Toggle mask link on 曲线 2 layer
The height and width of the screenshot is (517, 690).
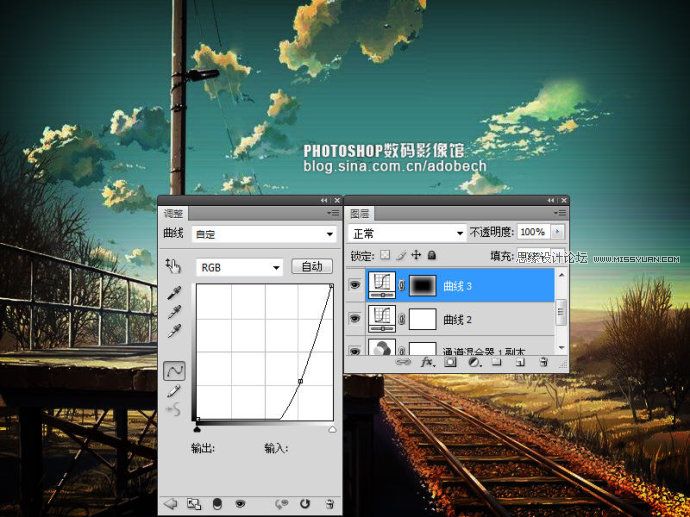[402, 319]
